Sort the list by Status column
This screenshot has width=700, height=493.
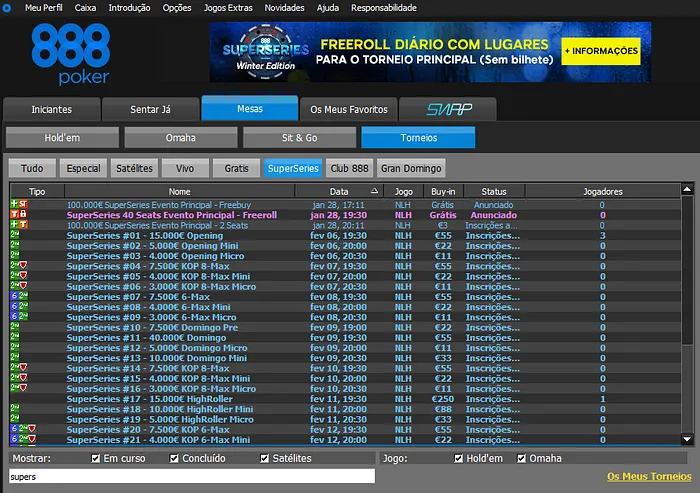[494, 192]
